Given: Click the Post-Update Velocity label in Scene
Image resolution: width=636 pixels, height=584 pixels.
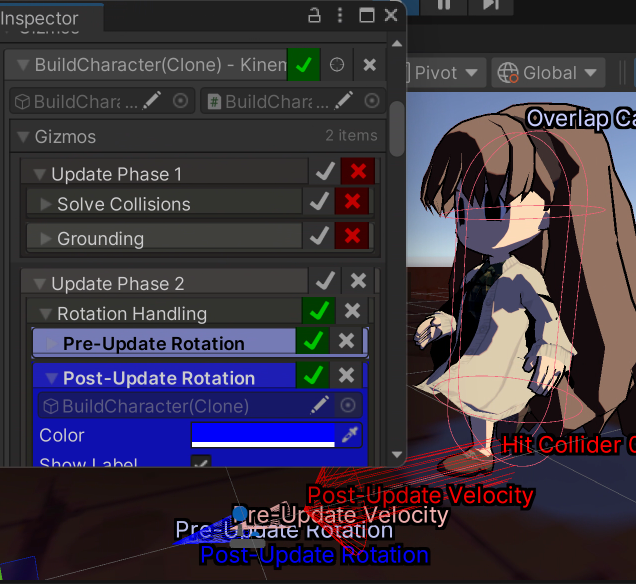Looking at the screenshot, I should (420, 495).
